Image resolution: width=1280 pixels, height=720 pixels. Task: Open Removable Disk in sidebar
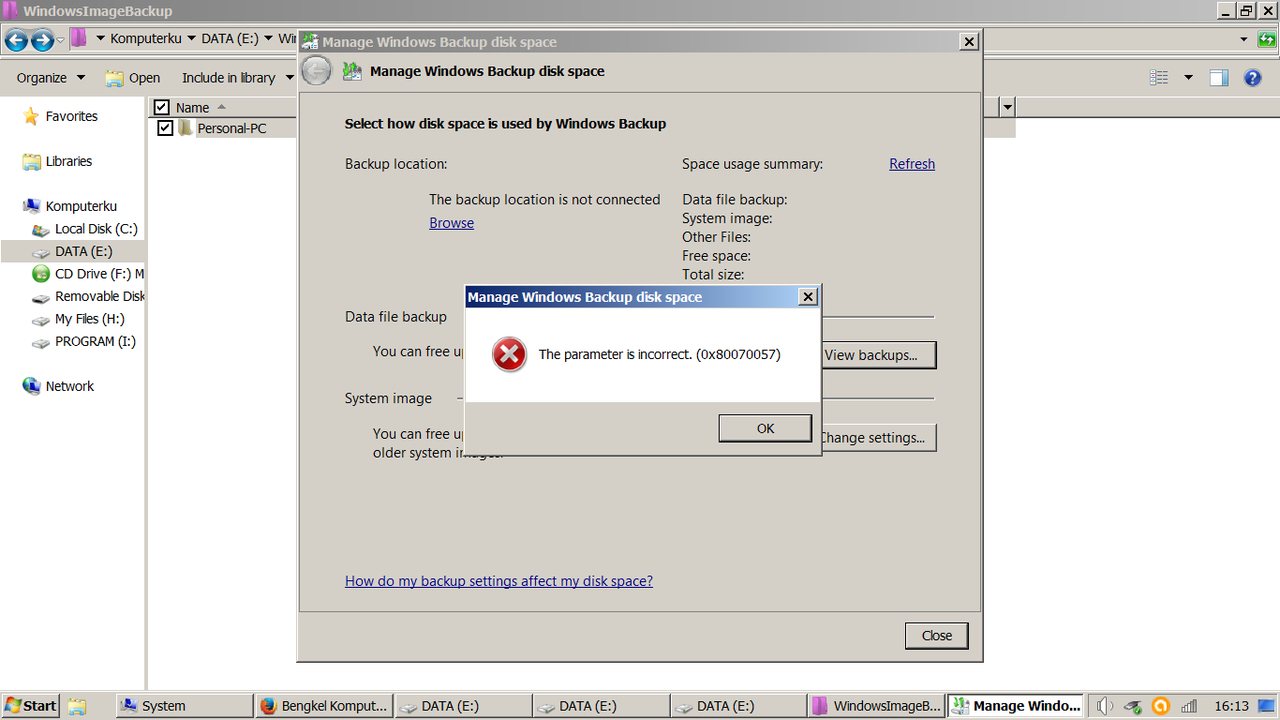point(100,296)
